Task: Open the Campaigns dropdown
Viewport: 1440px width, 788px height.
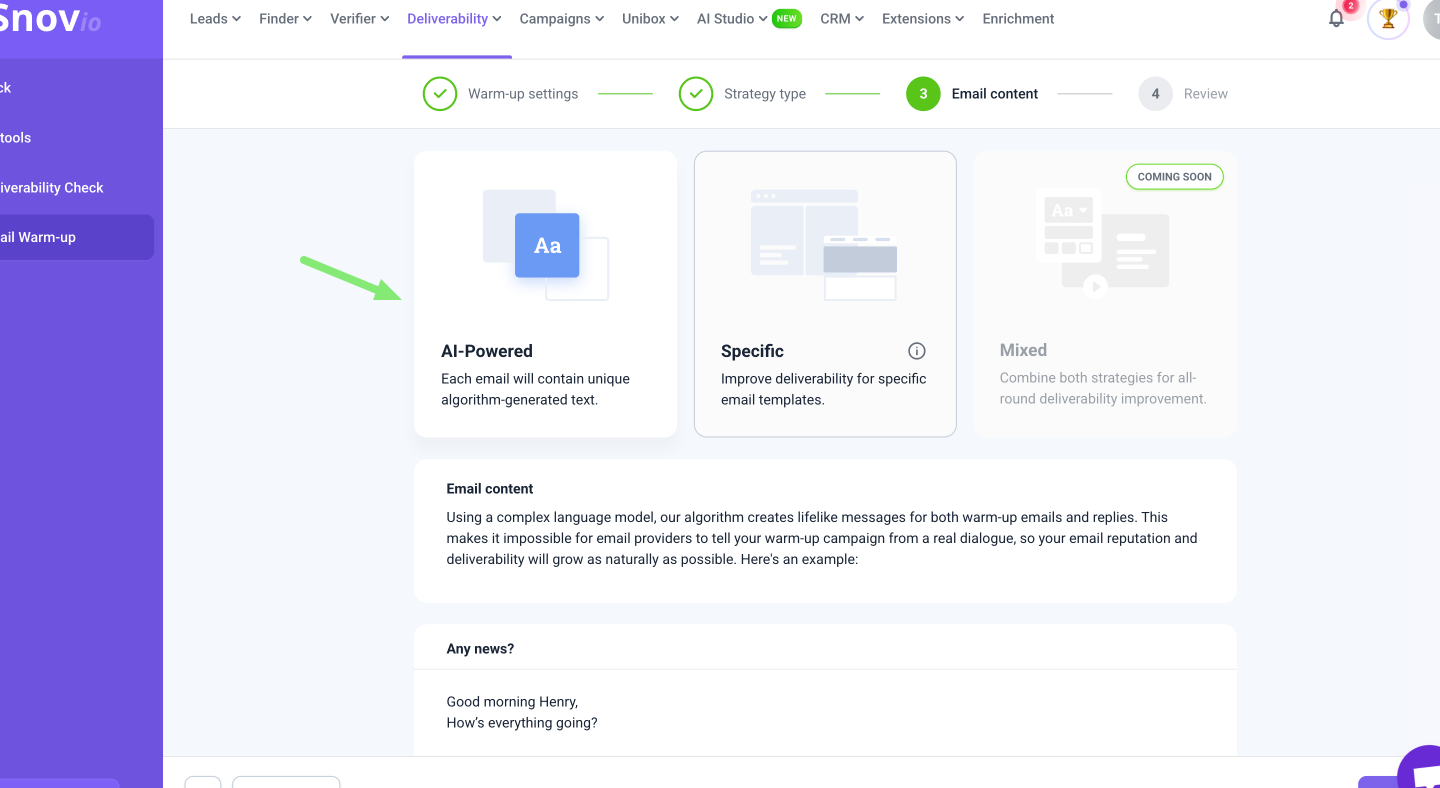Action: tap(562, 18)
